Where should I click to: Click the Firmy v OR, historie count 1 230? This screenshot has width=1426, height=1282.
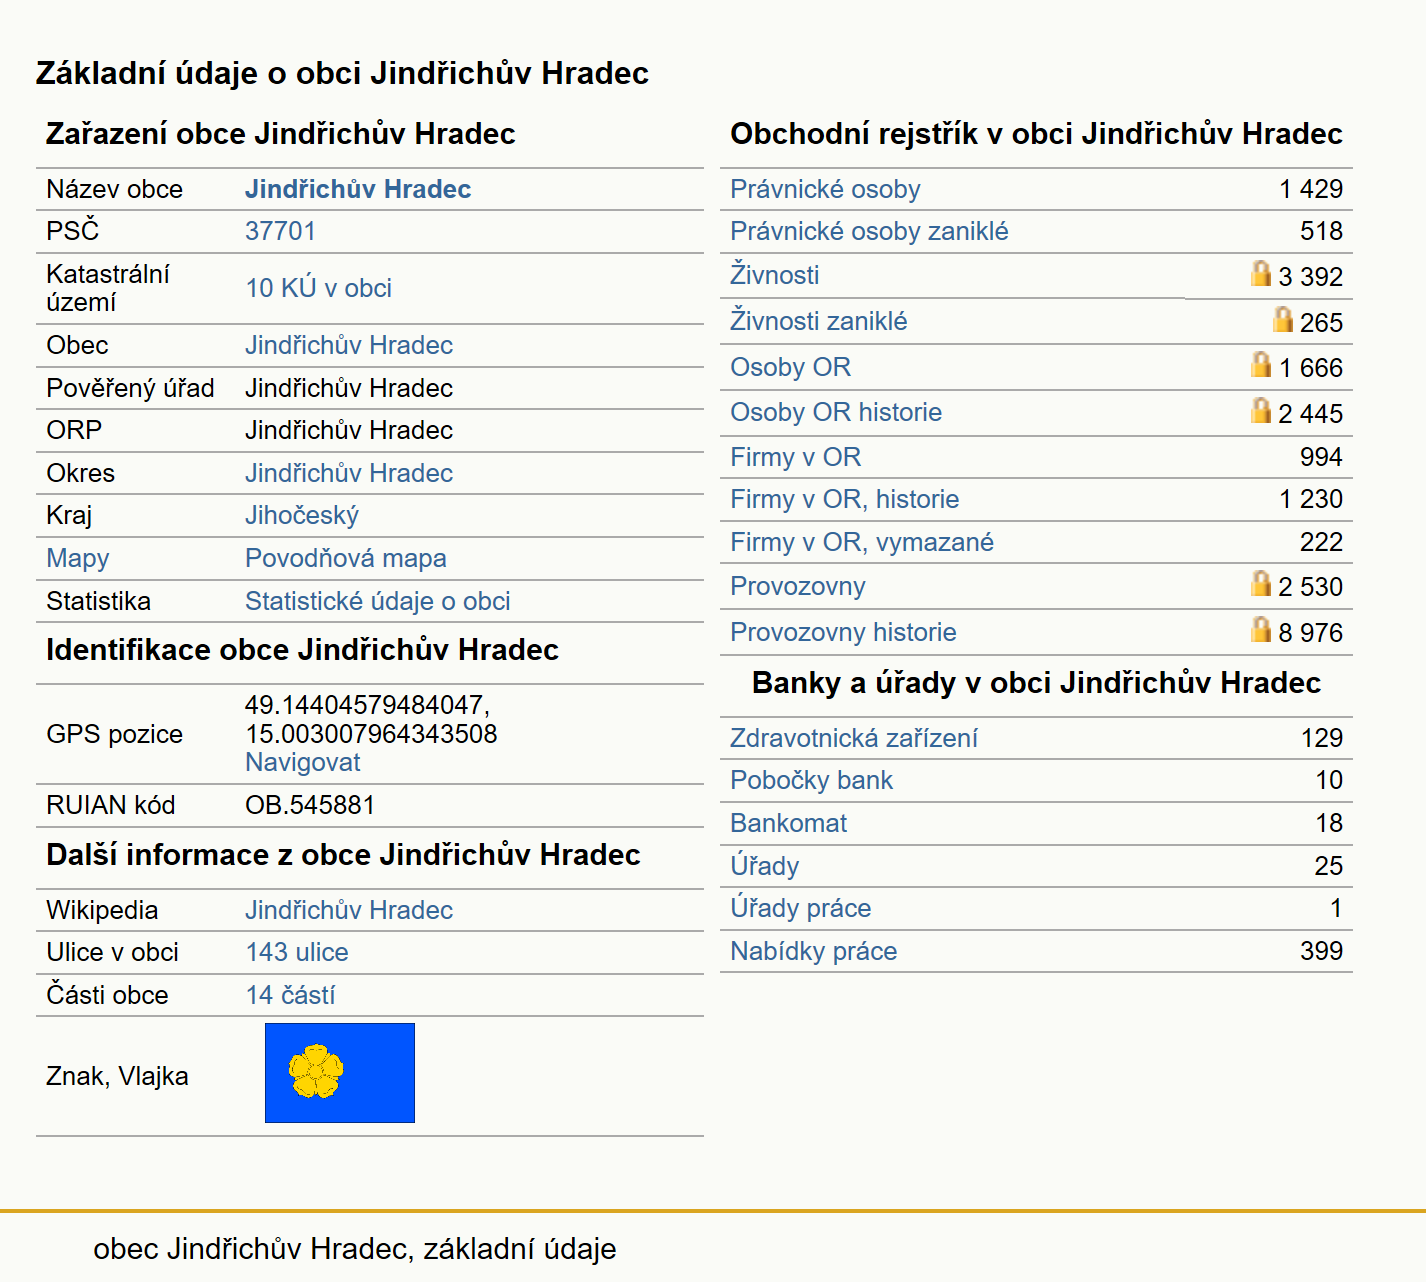tap(1311, 499)
